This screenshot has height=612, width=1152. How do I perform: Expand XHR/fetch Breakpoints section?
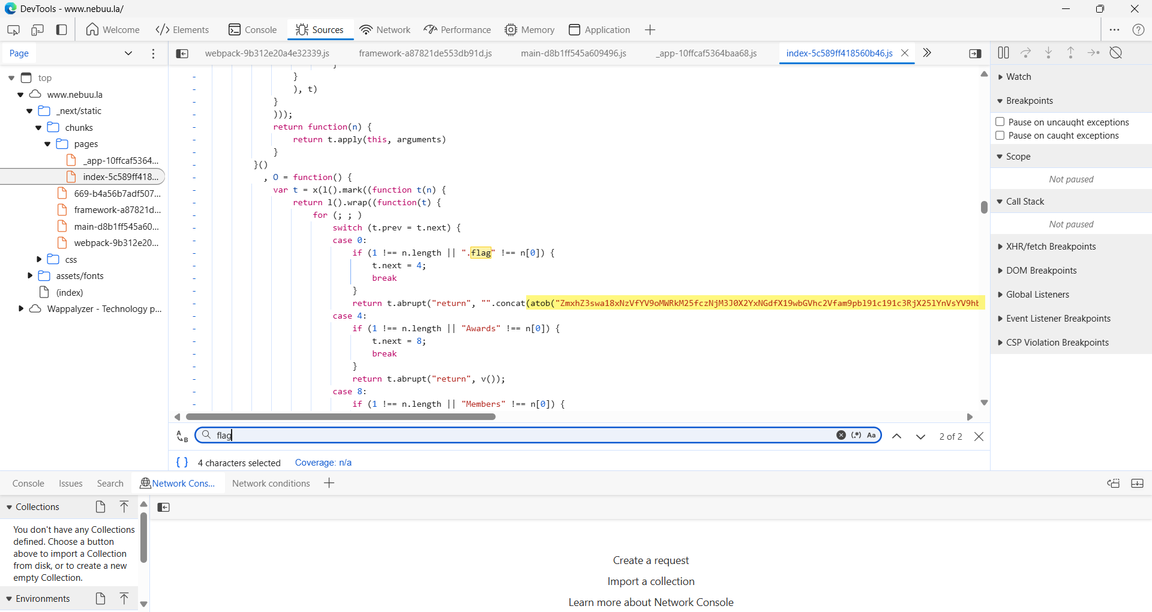[1051, 246]
